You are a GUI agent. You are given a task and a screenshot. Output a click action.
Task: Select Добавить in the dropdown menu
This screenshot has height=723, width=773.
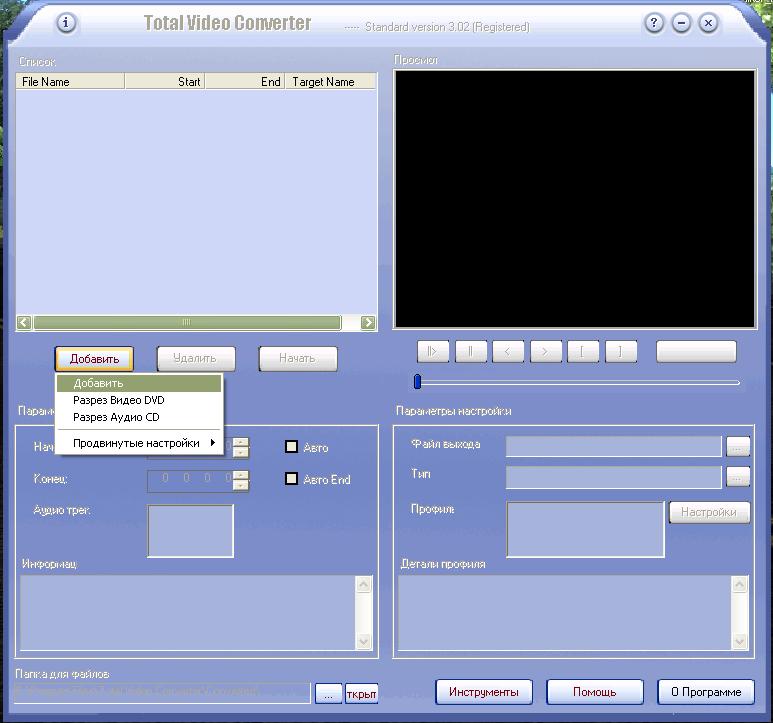(139, 383)
